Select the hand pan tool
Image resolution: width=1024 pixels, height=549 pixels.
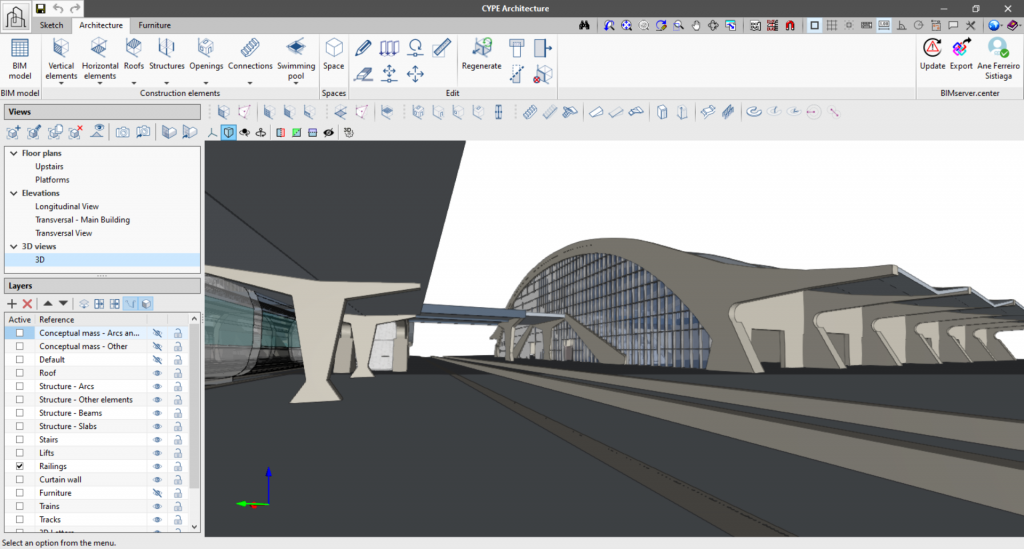pyautogui.click(x=696, y=25)
